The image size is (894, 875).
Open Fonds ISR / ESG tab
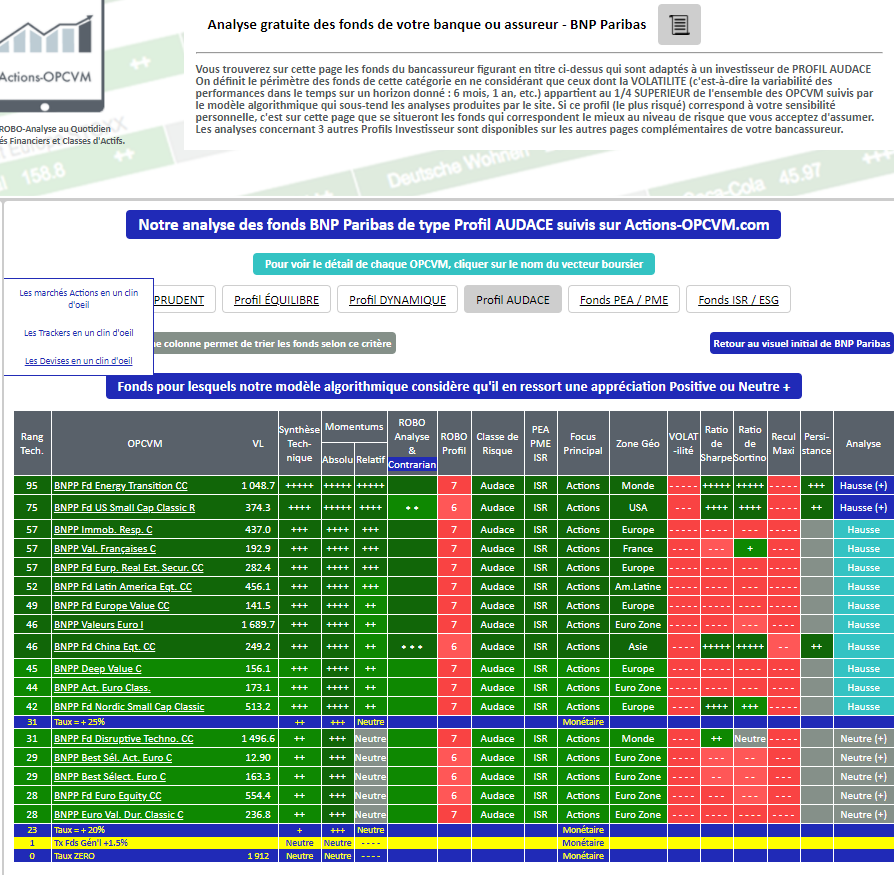pyautogui.click(x=738, y=300)
